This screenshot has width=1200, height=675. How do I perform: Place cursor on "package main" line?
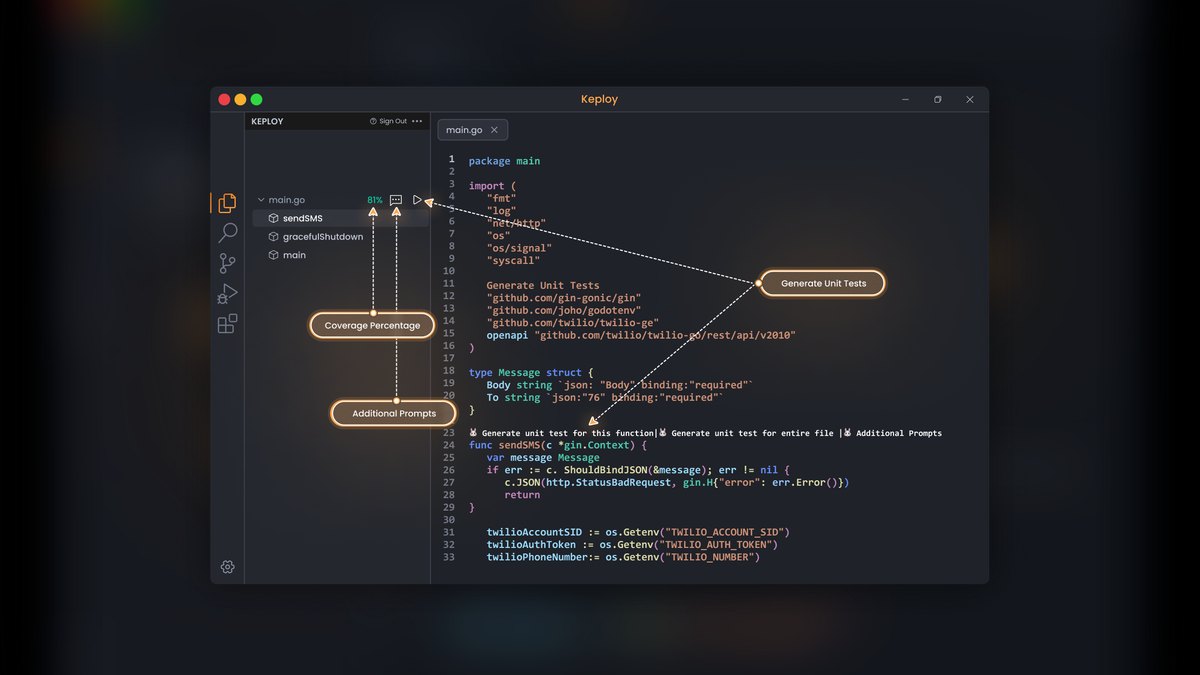(504, 160)
